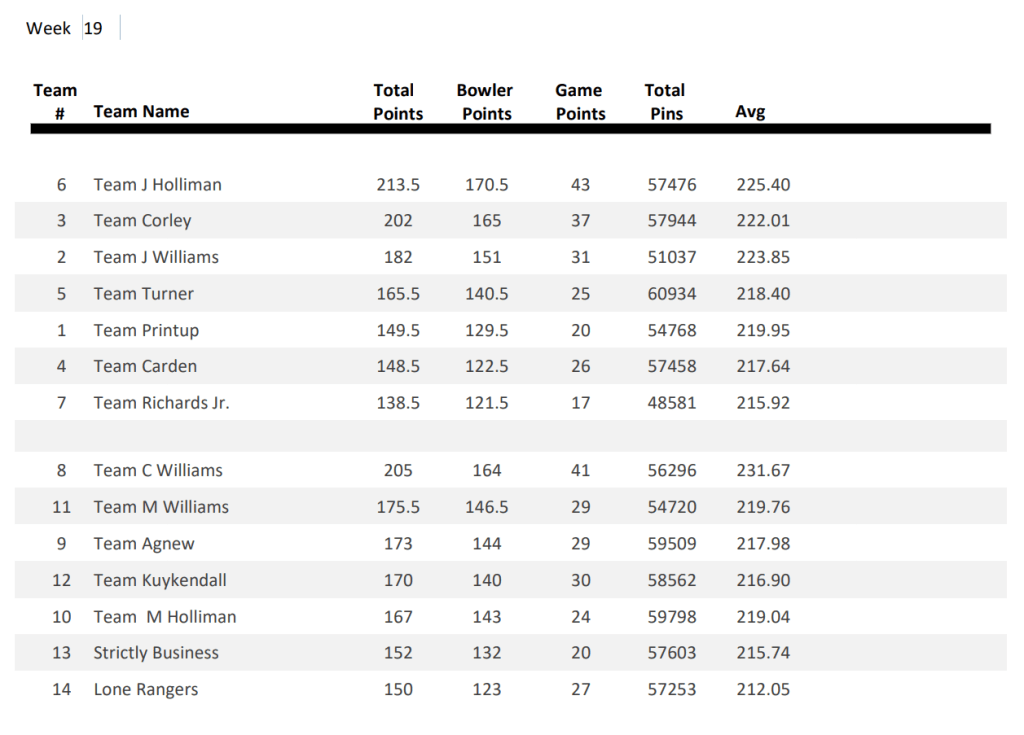
Task: Click the Bowler Points column header
Action: point(486,102)
